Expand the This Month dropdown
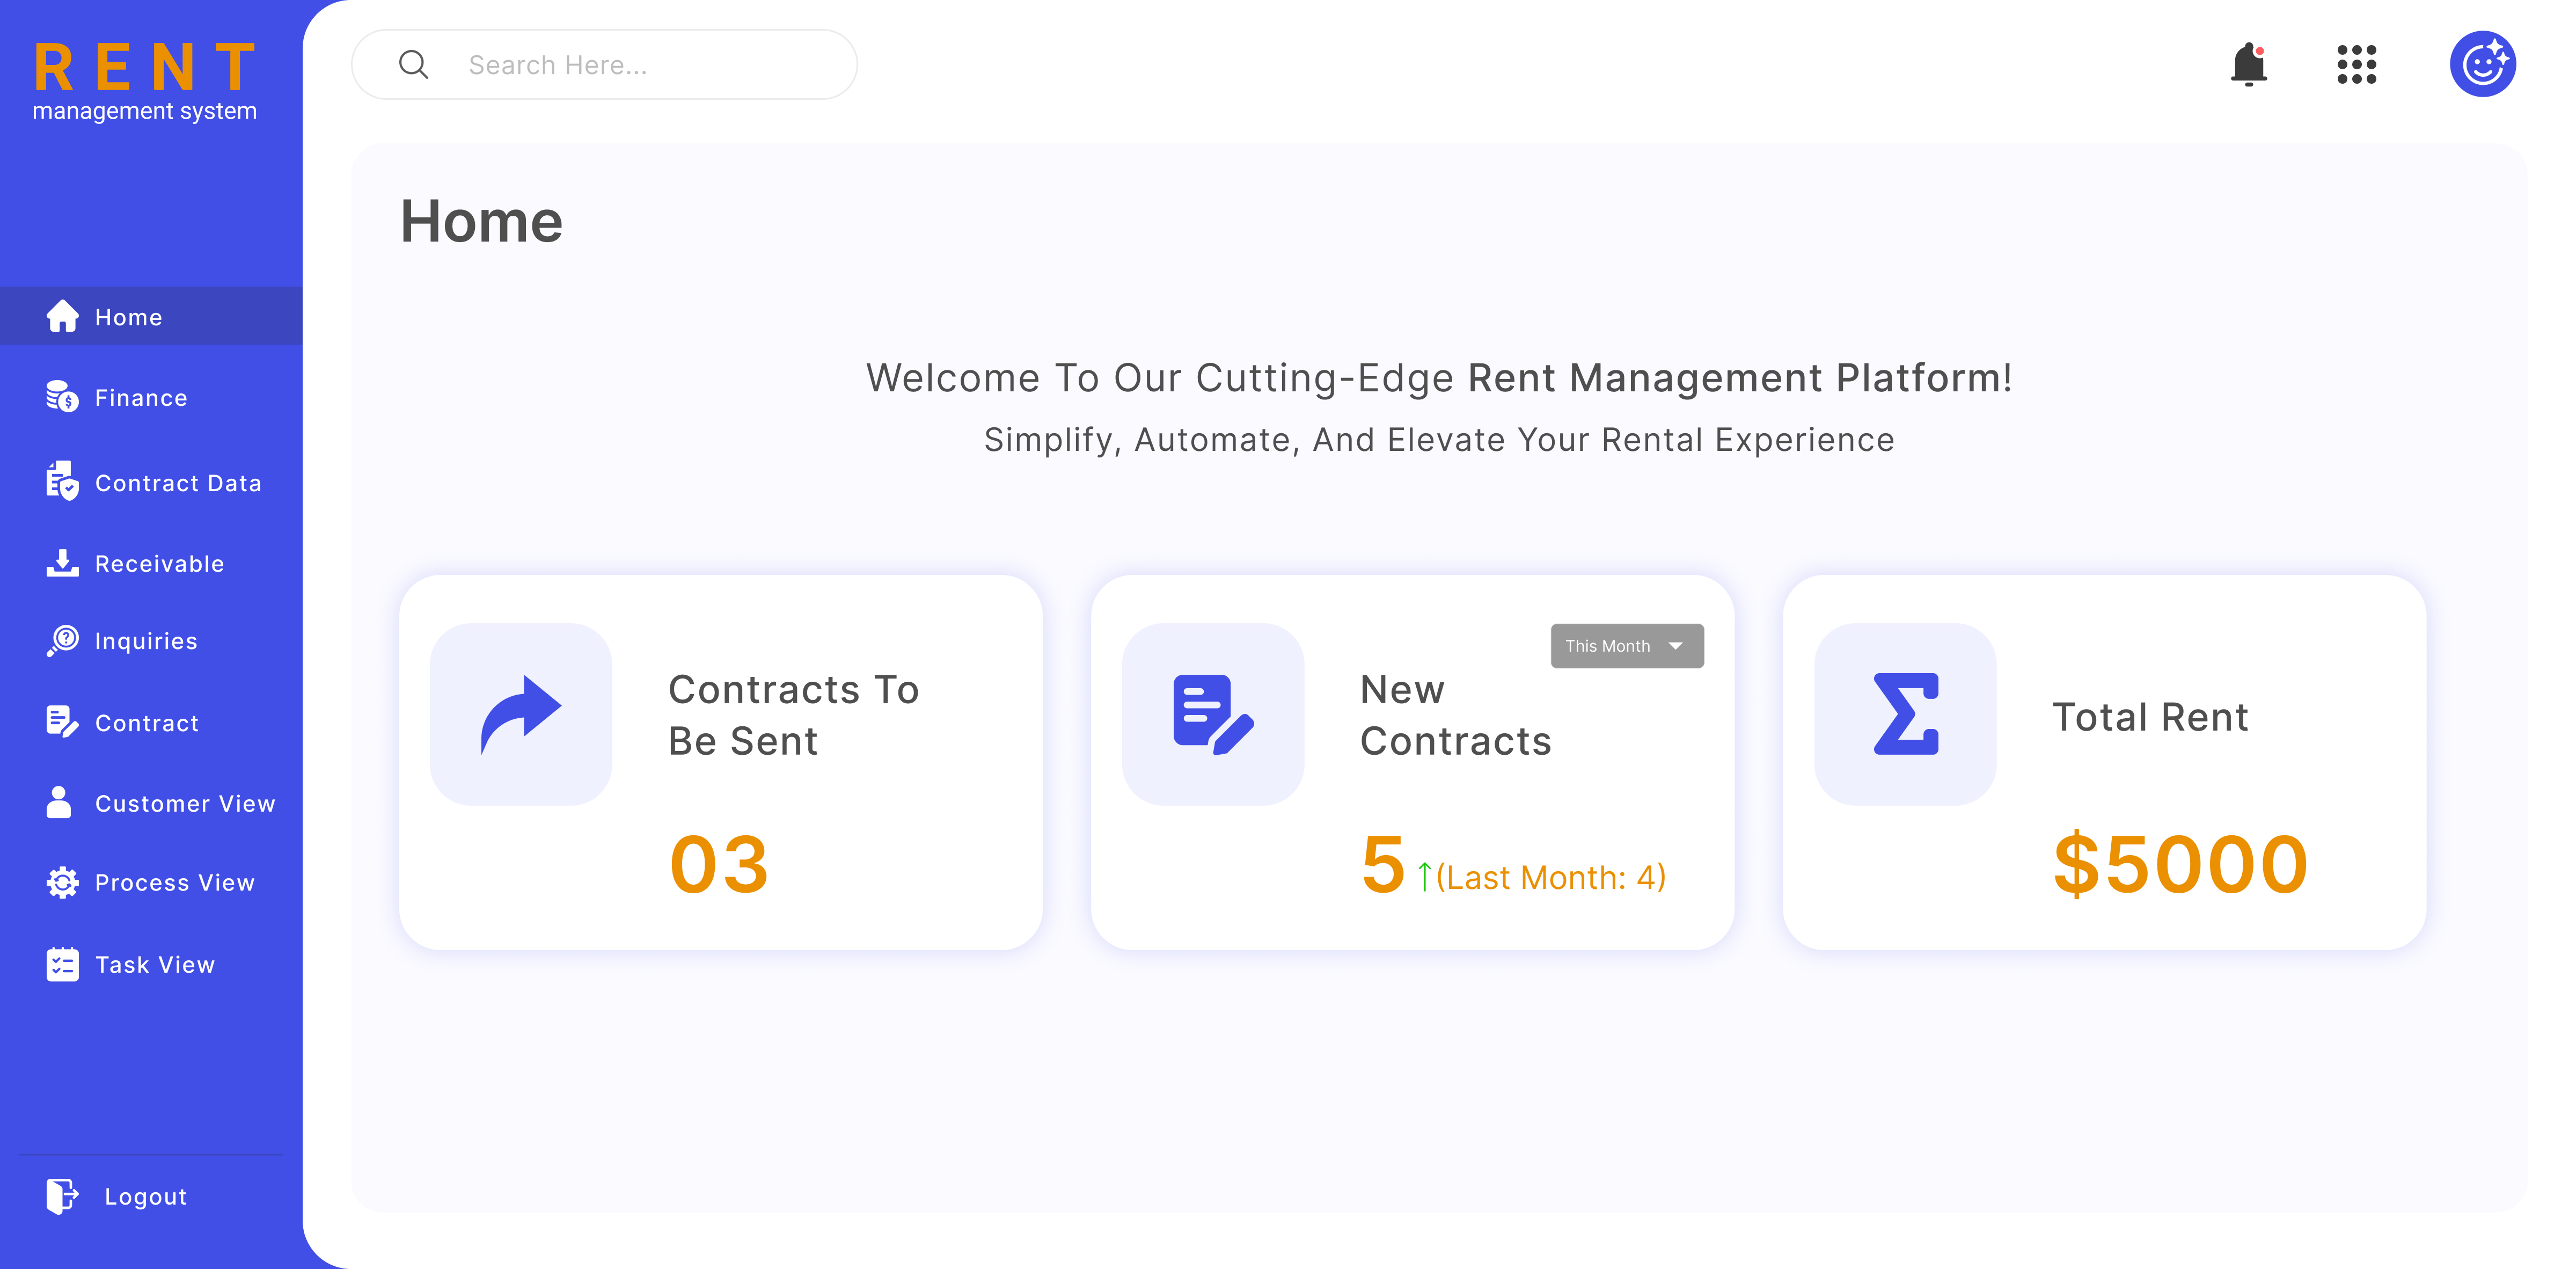 click(1609, 646)
